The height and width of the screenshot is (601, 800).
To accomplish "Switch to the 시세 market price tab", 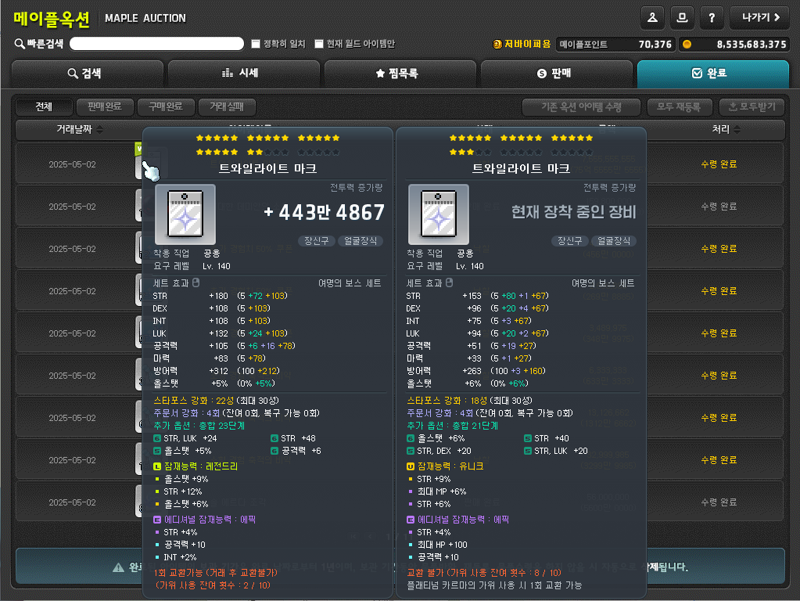I will tap(243, 73).
